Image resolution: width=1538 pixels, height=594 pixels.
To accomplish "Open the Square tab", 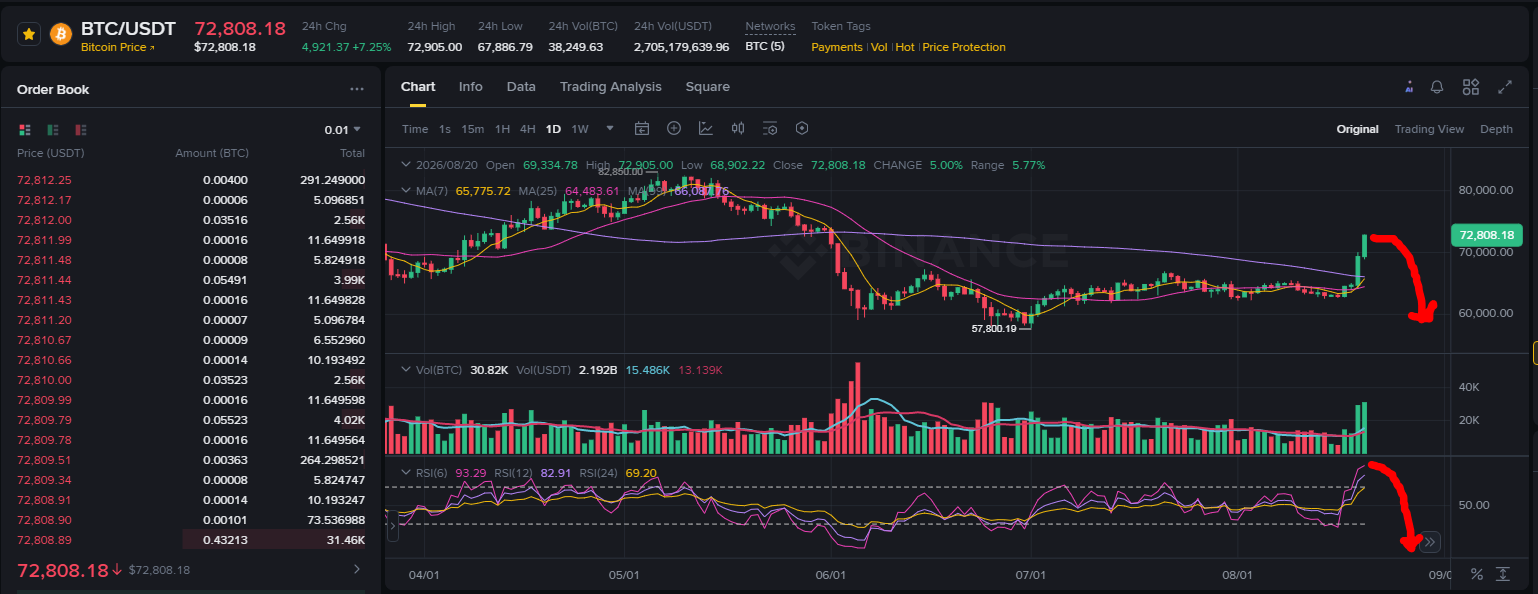I will click(x=708, y=87).
